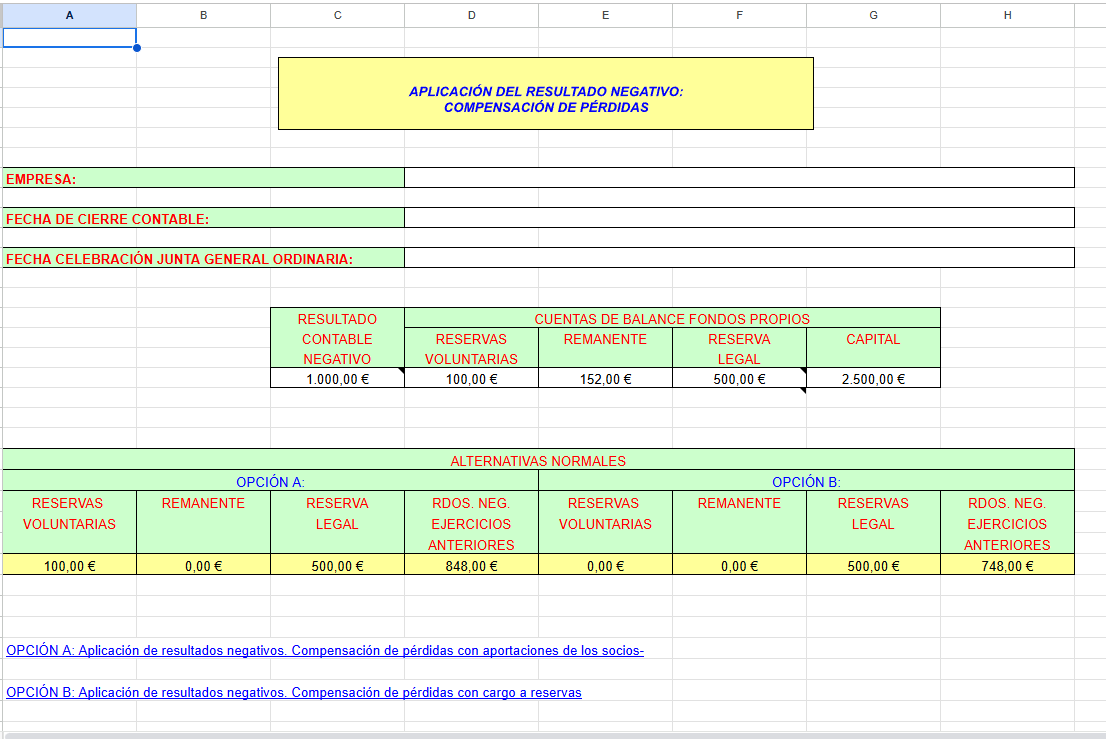Click the FECHA DE CIERRE CONTABLE input field

click(x=739, y=218)
